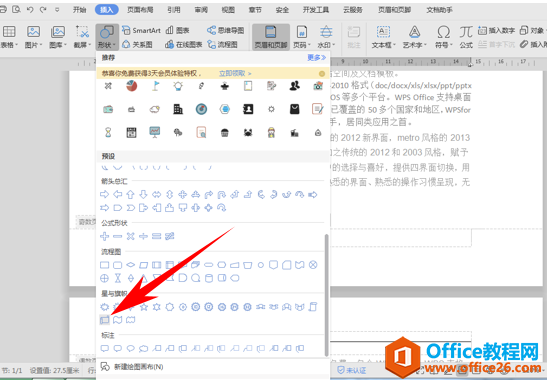Screen dimensions: 548x385
Task: Click the shapes panel vertical scrollbar
Action: (326, 295)
